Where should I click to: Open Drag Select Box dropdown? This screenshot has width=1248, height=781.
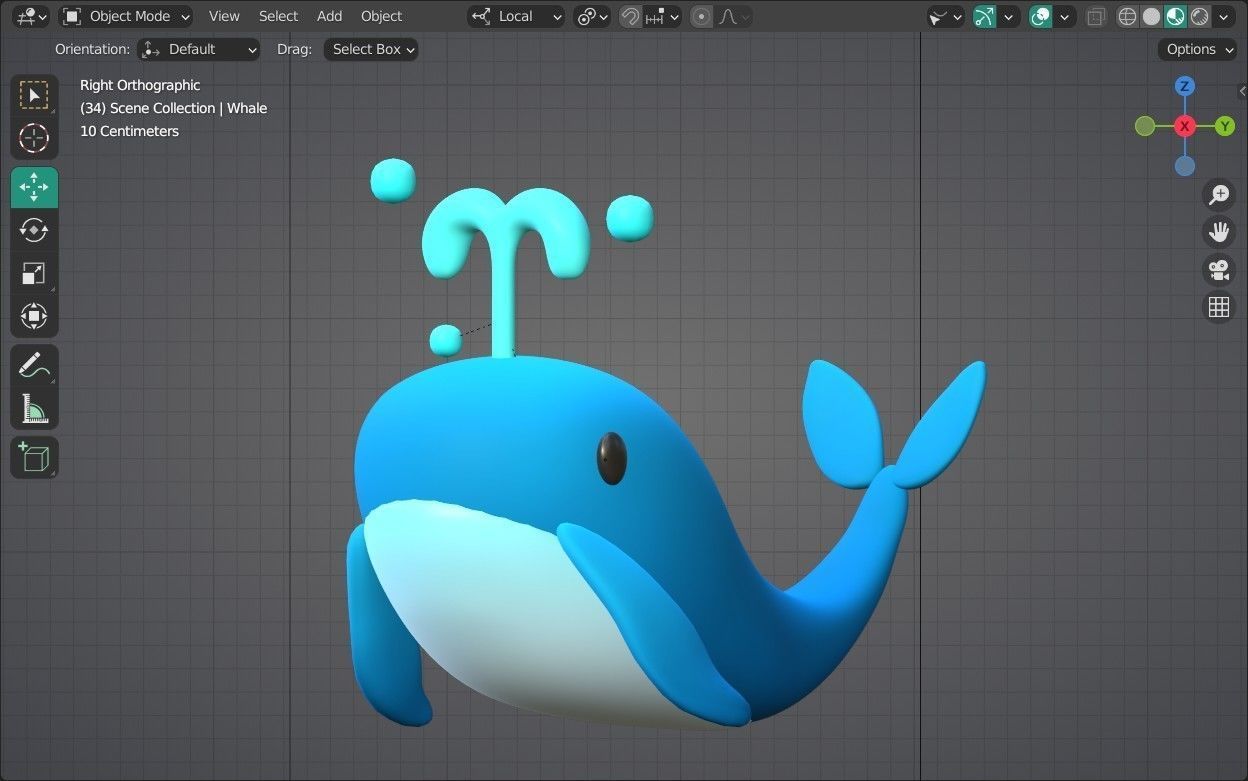tap(370, 49)
